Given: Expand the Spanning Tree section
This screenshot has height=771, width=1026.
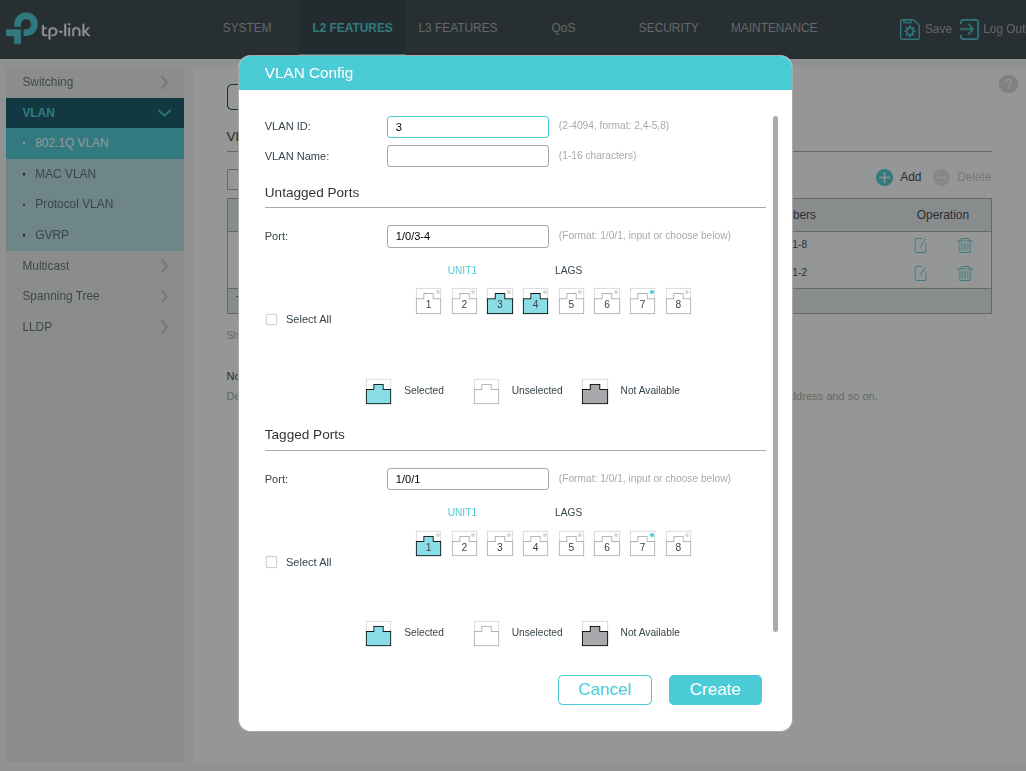Looking at the screenshot, I should [x=95, y=296].
